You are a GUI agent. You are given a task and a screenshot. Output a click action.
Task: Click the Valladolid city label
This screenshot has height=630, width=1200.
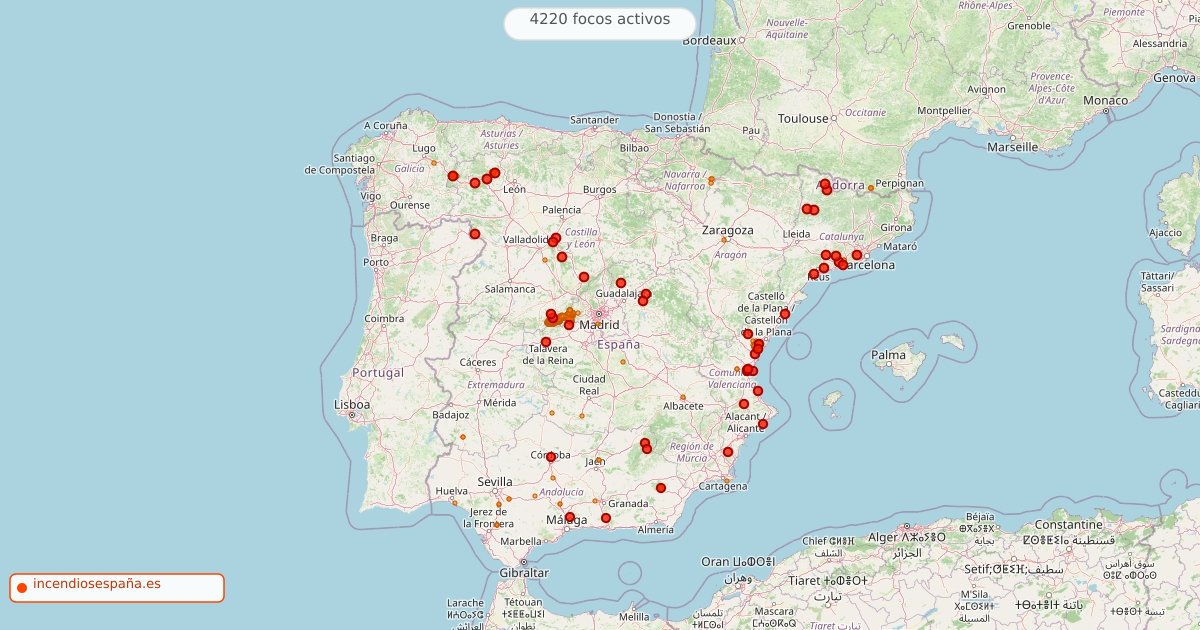[x=527, y=240]
